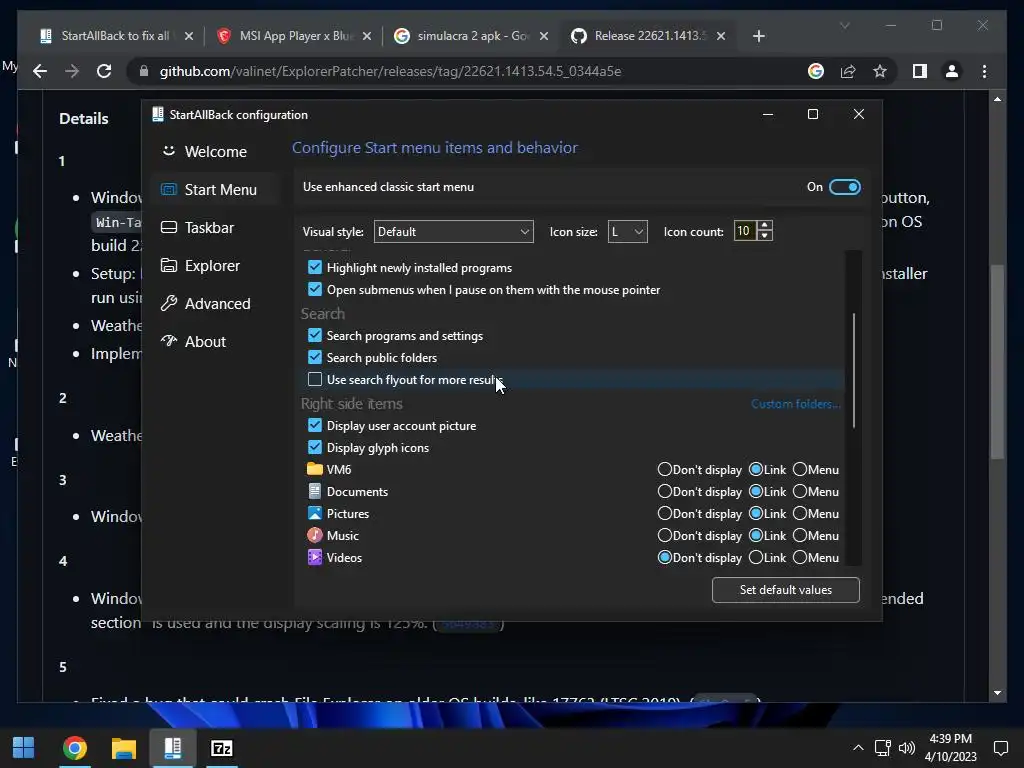This screenshot has width=1024, height=768.
Task: Uncheck Highlight newly installed programs
Action: coord(315,267)
